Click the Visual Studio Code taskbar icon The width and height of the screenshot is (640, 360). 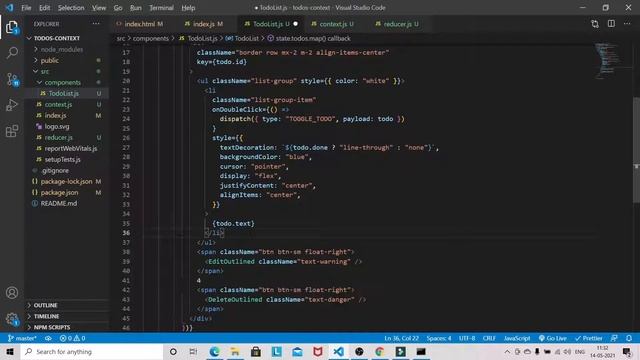(x=338, y=351)
